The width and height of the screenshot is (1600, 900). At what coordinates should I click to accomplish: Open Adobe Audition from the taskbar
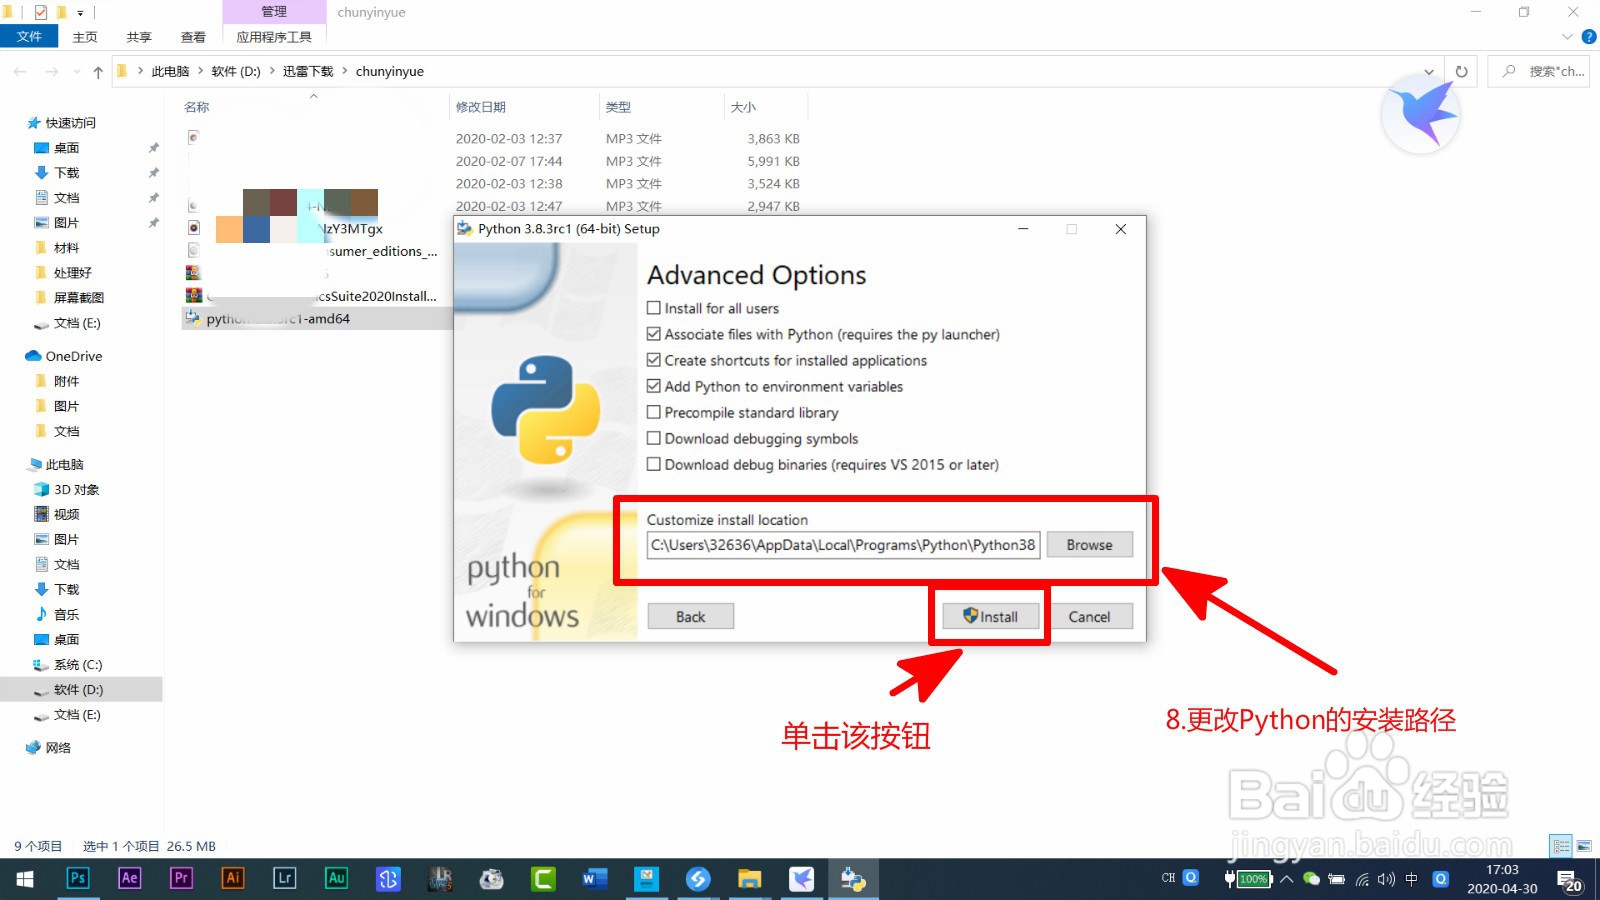click(x=337, y=879)
